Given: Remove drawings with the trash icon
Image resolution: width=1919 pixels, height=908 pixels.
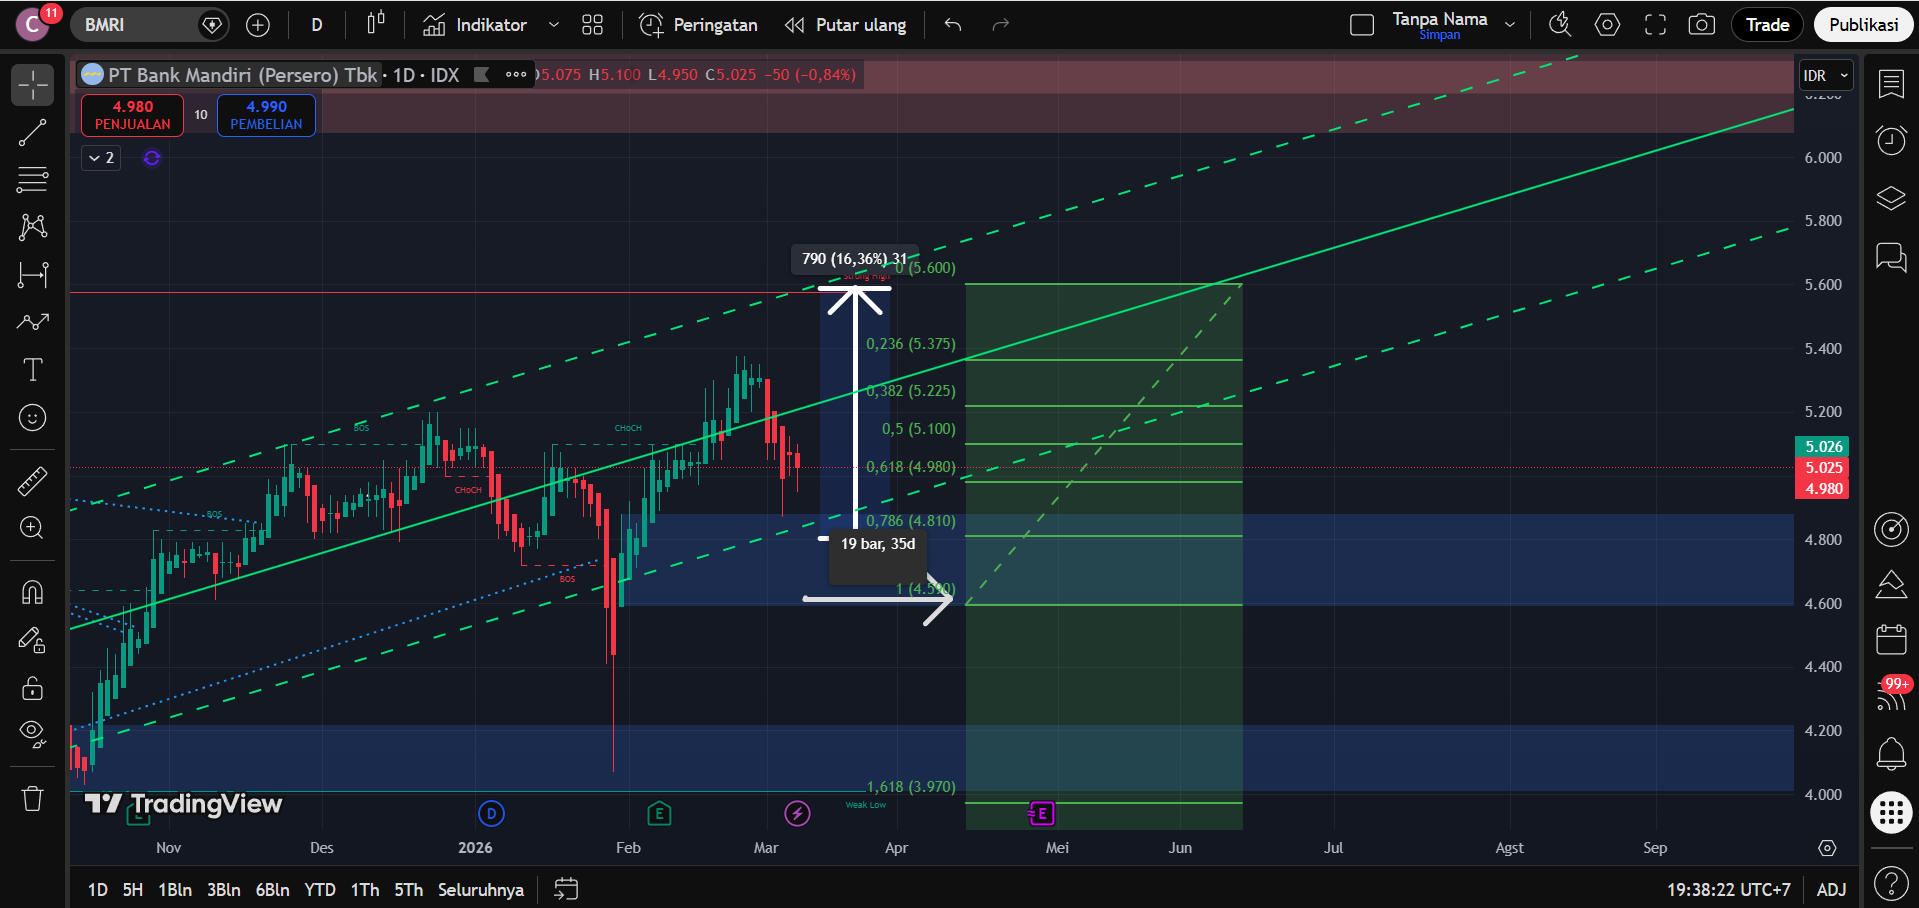Looking at the screenshot, I should click(x=33, y=798).
